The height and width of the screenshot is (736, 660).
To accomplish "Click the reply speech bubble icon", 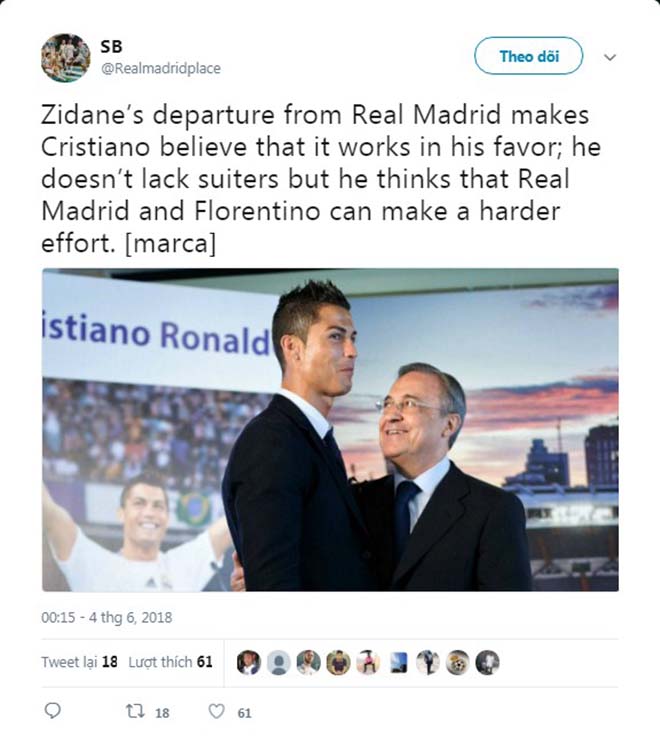I will coord(53,711).
